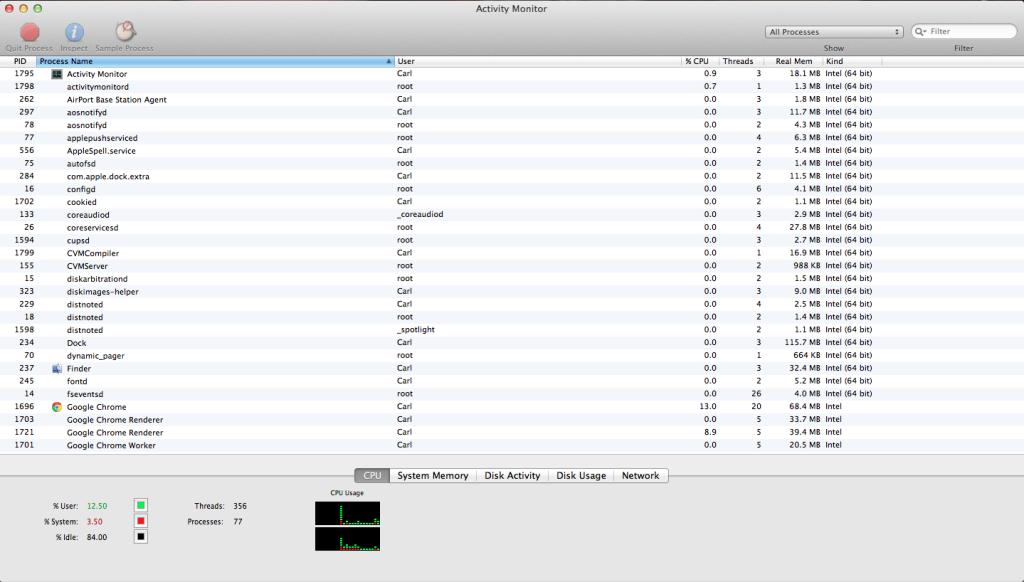
Task: Click the 84.00 % Idle value
Action: click(97, 538)
